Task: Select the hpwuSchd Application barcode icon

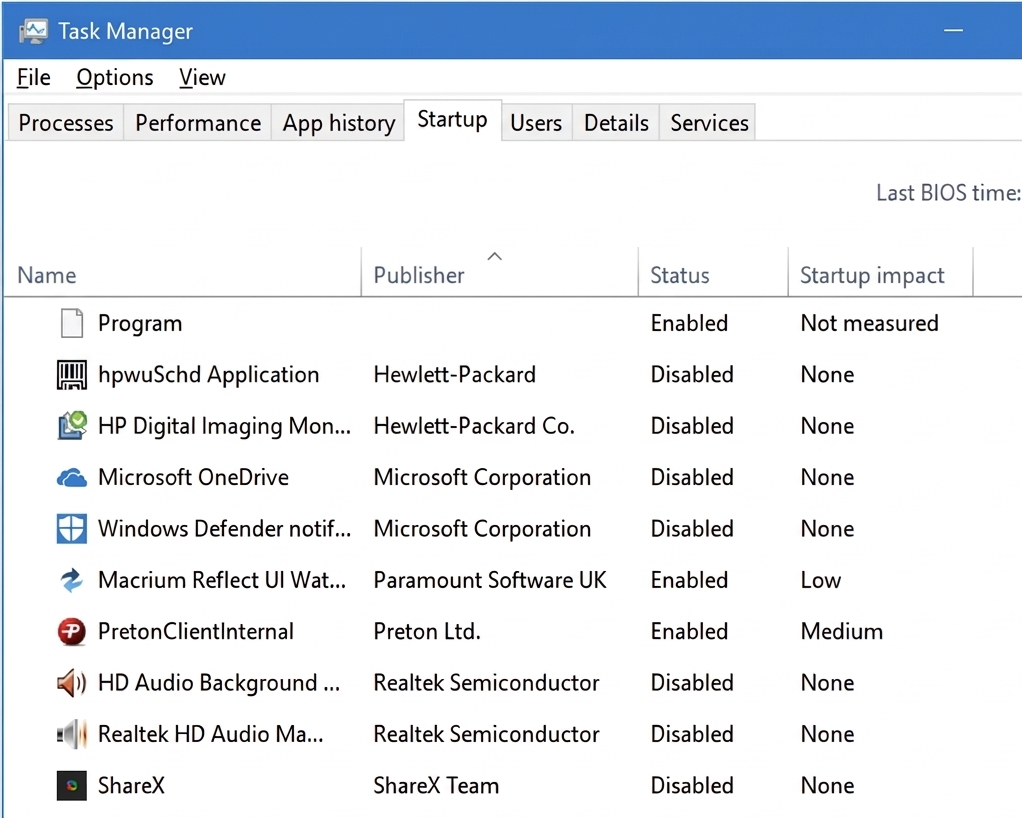Action: pyautogui.click(x=72, y=375)
